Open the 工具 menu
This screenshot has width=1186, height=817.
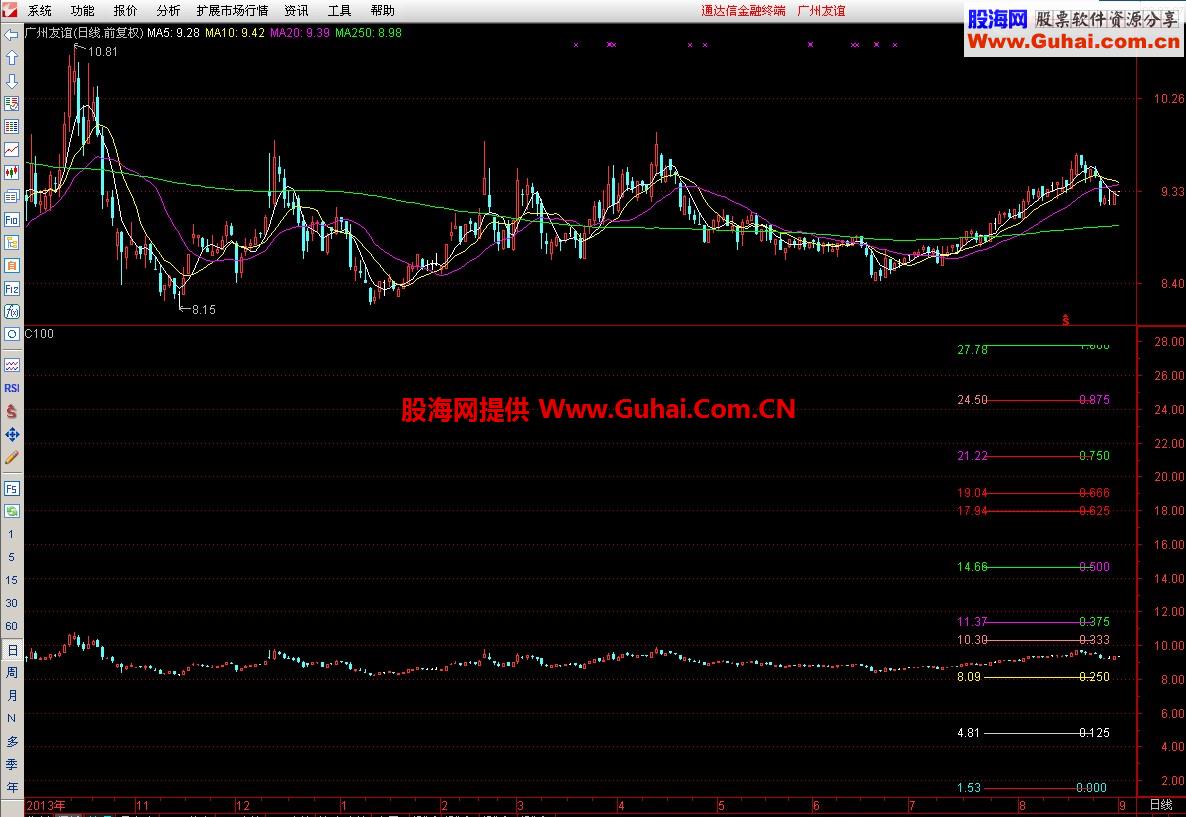(x=340, y=11)
